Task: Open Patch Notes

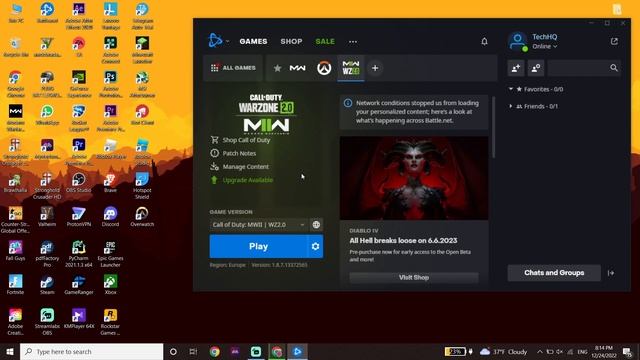Action: coord(233,153)
